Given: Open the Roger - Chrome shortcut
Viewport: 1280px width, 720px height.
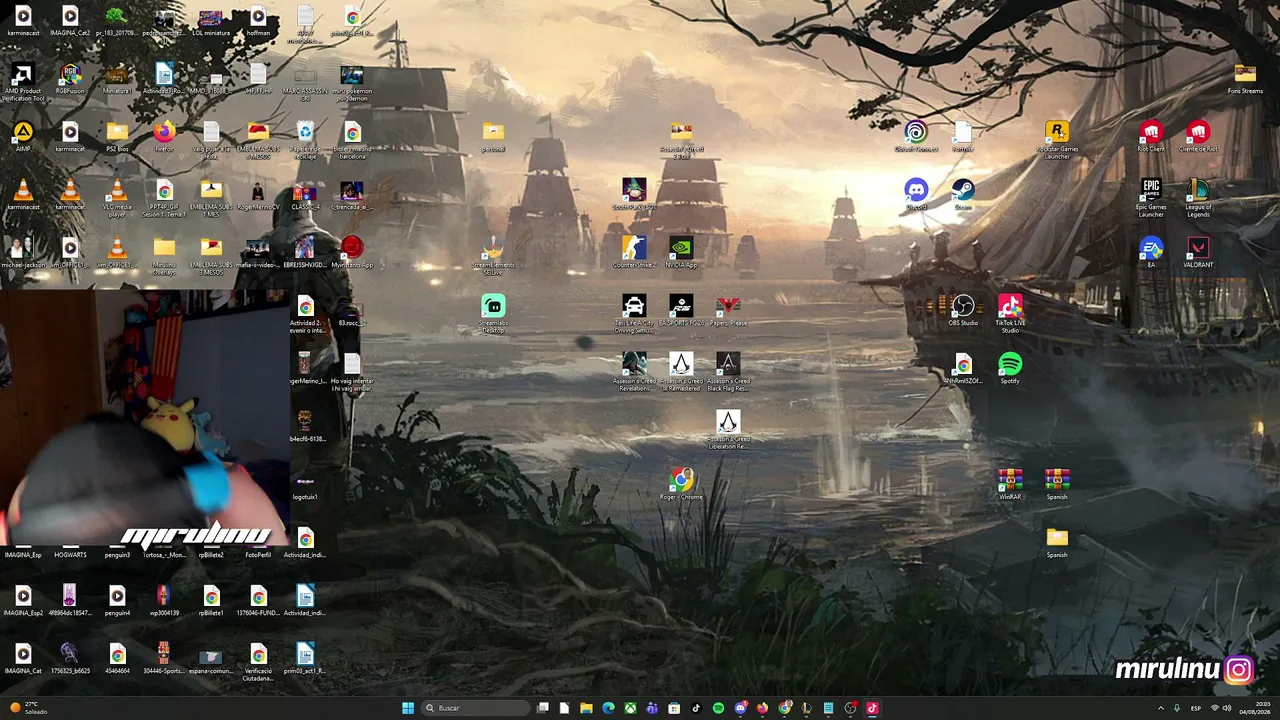Looking at the screenshot, I should click(681, 483).
